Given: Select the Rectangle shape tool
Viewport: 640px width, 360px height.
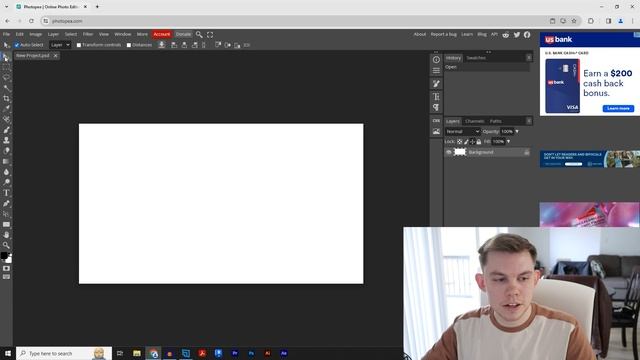Looking at the screenshot, I should point(6,224).
